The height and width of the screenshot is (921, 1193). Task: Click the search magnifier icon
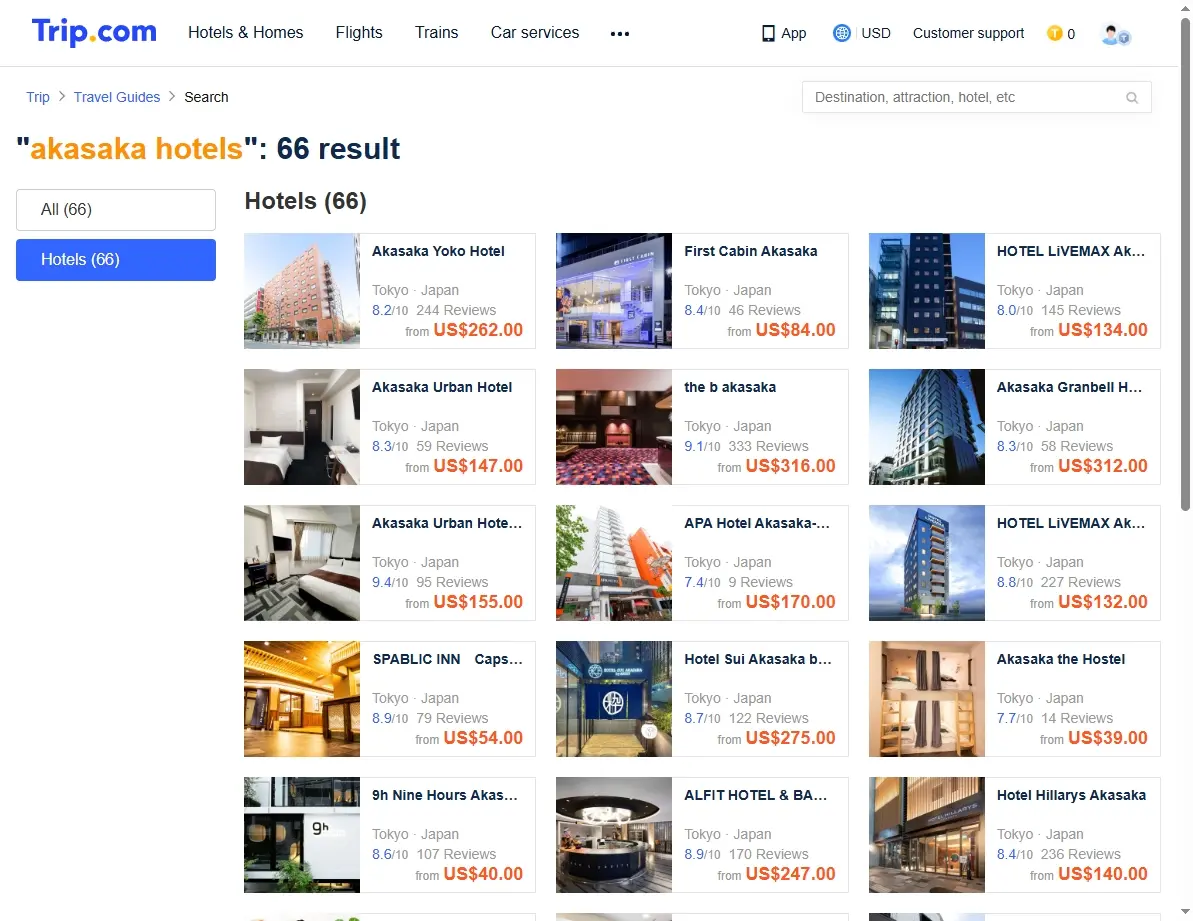(1132, 97)
